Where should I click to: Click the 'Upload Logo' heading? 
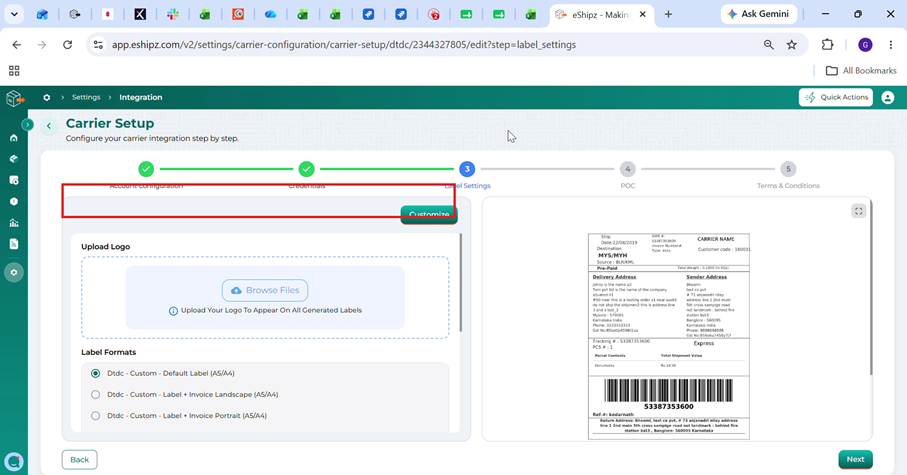point(106,246)
